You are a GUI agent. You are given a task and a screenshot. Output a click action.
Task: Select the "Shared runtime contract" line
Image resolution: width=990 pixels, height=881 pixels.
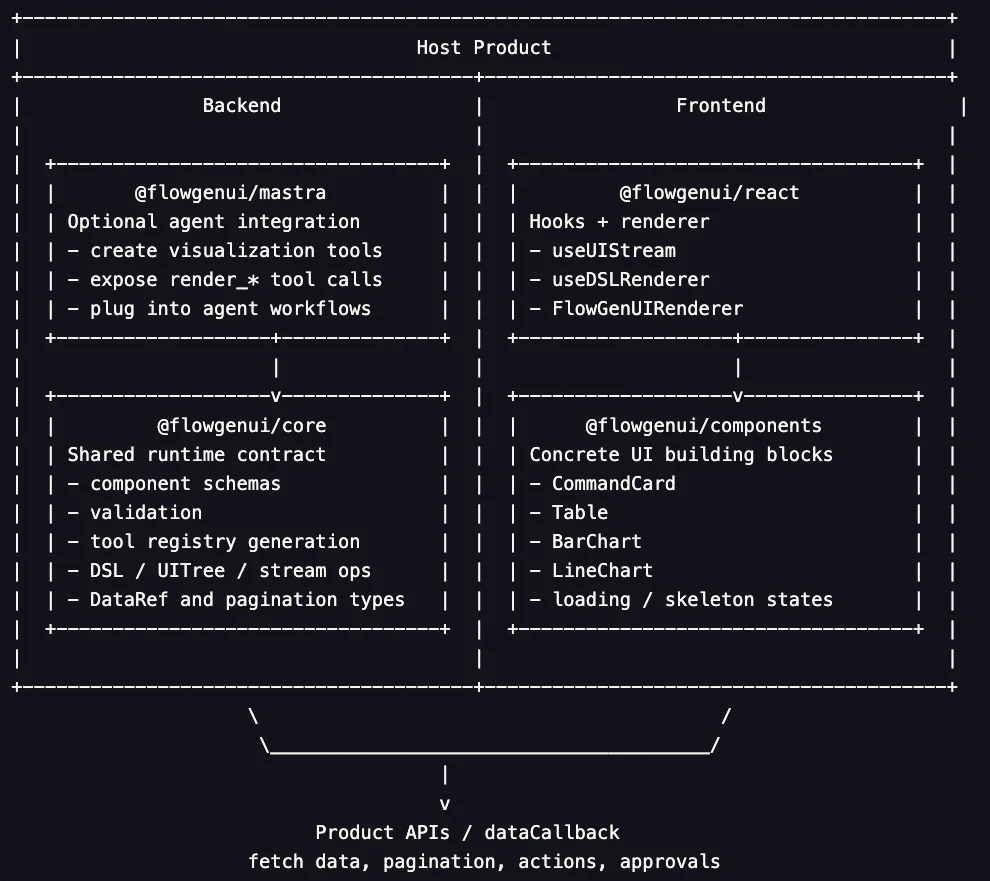[196, 454]
